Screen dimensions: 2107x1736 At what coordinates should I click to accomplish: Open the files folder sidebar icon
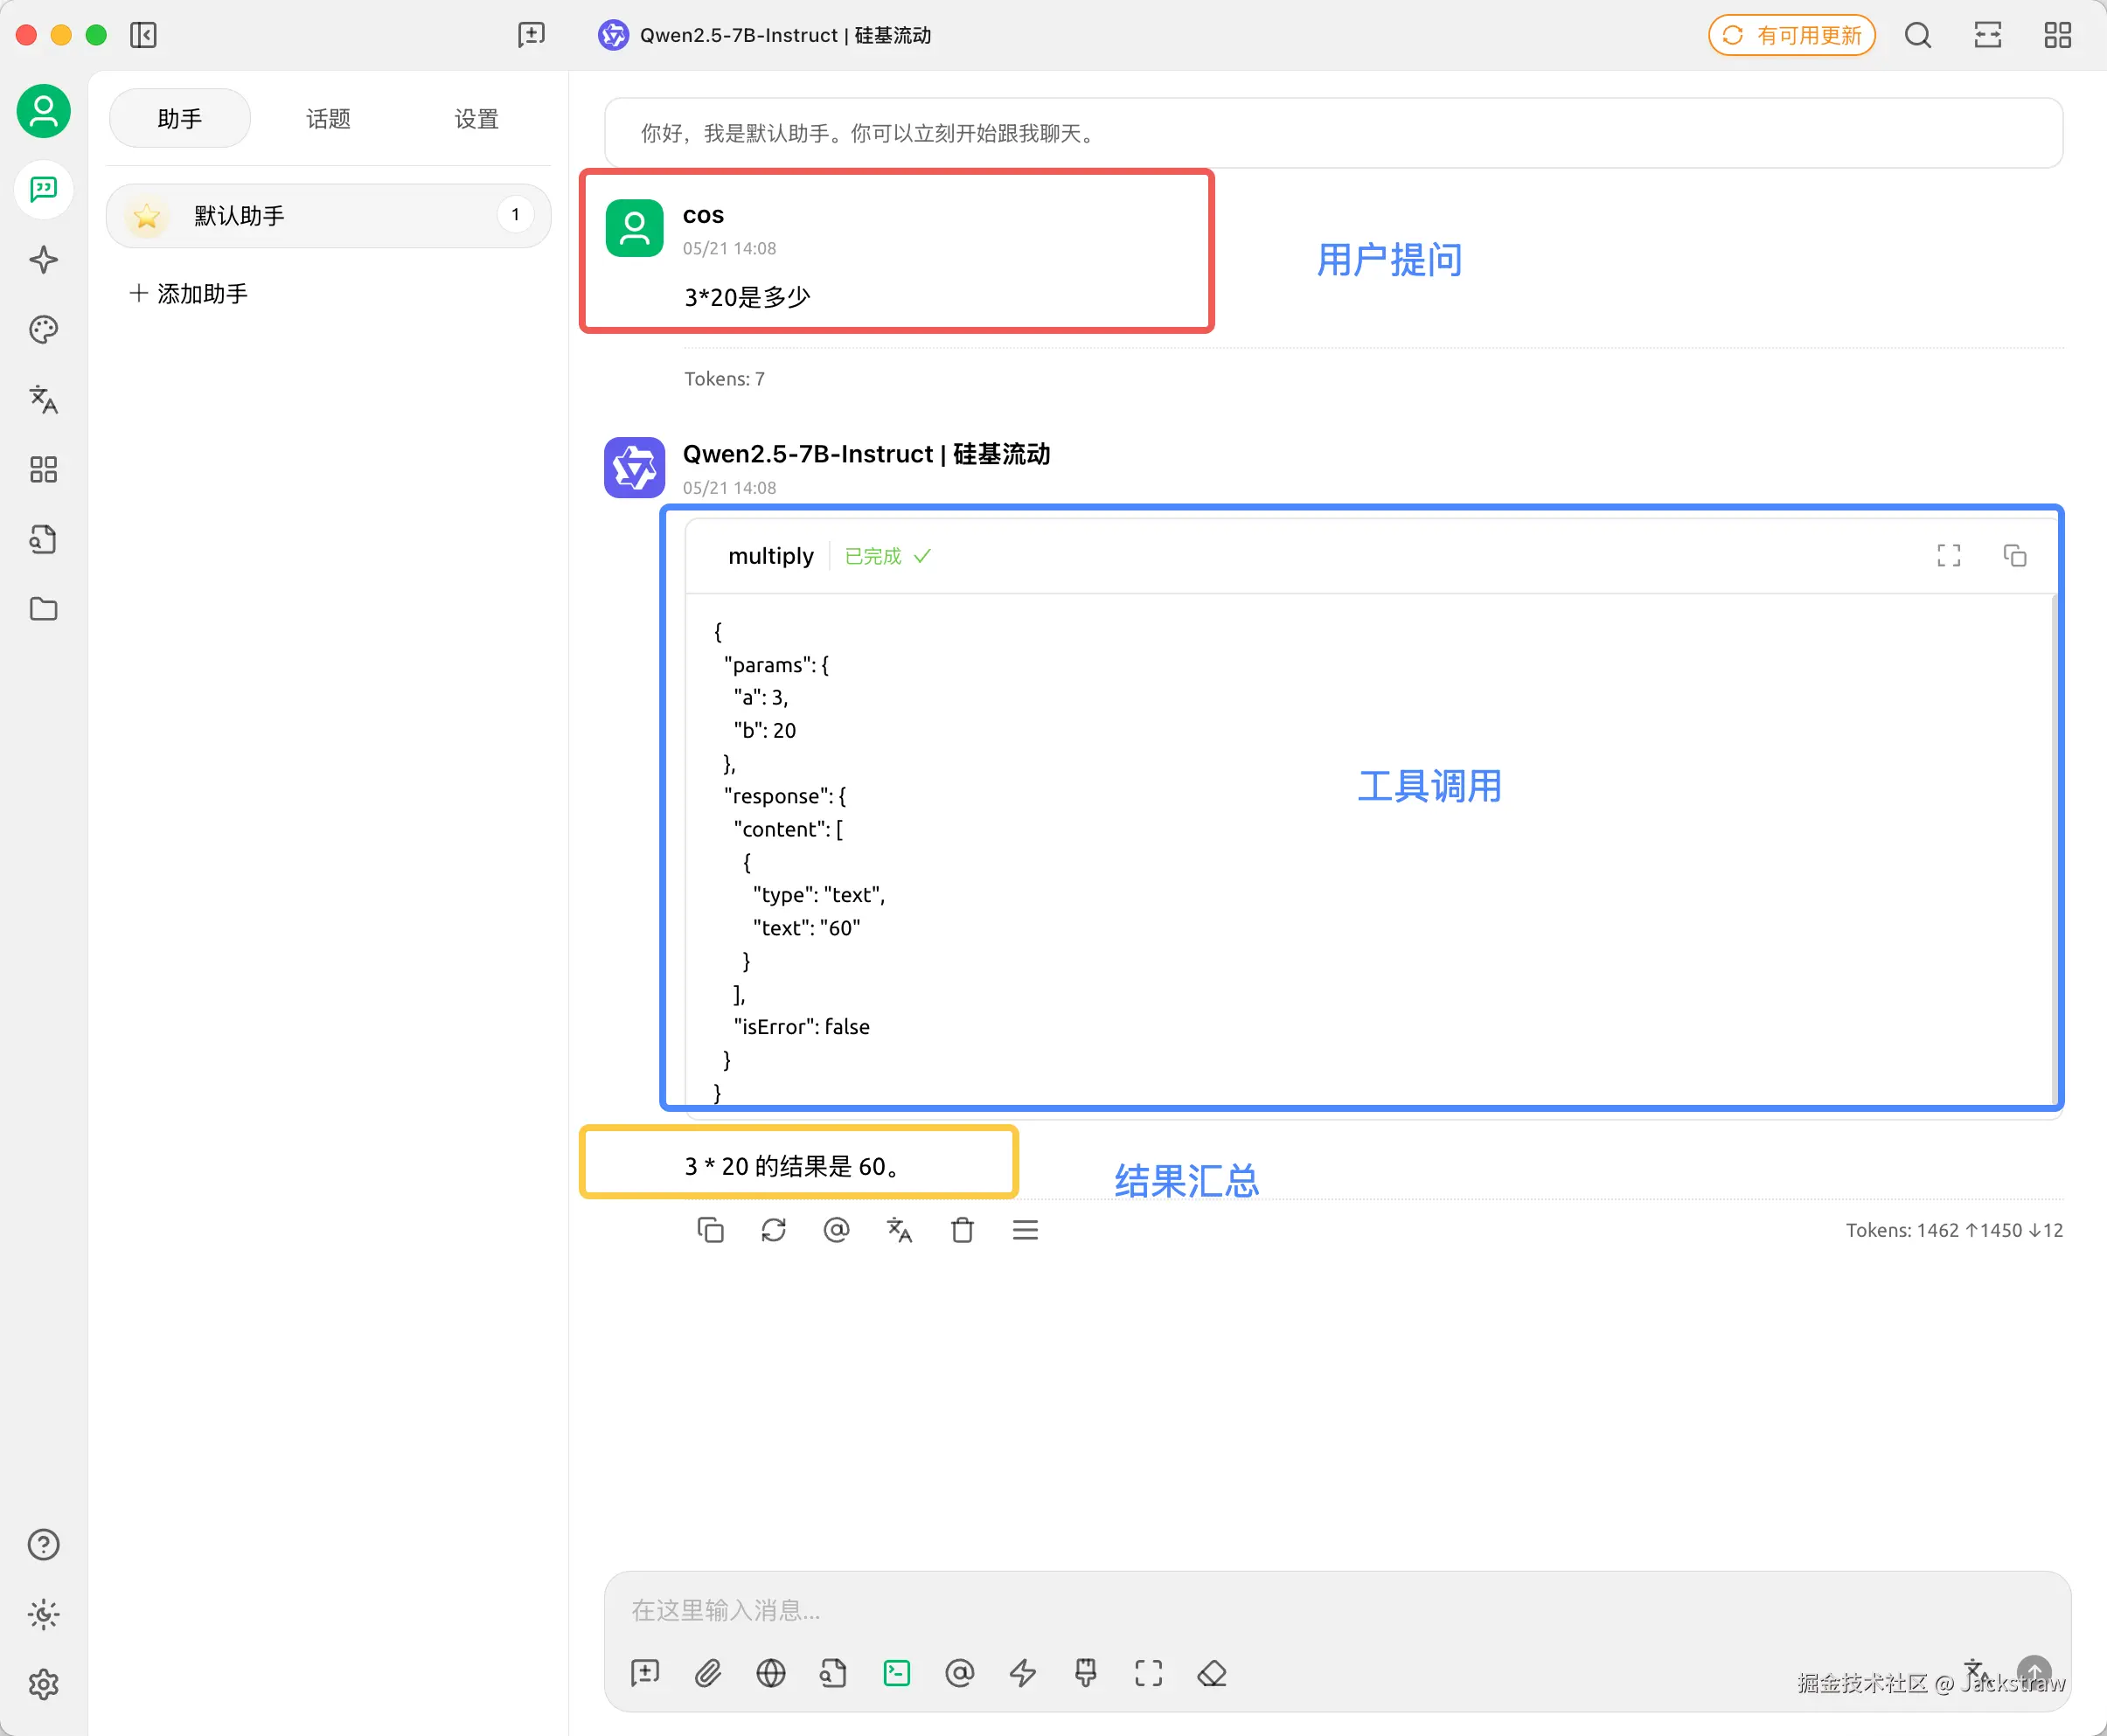pos(43,609)
